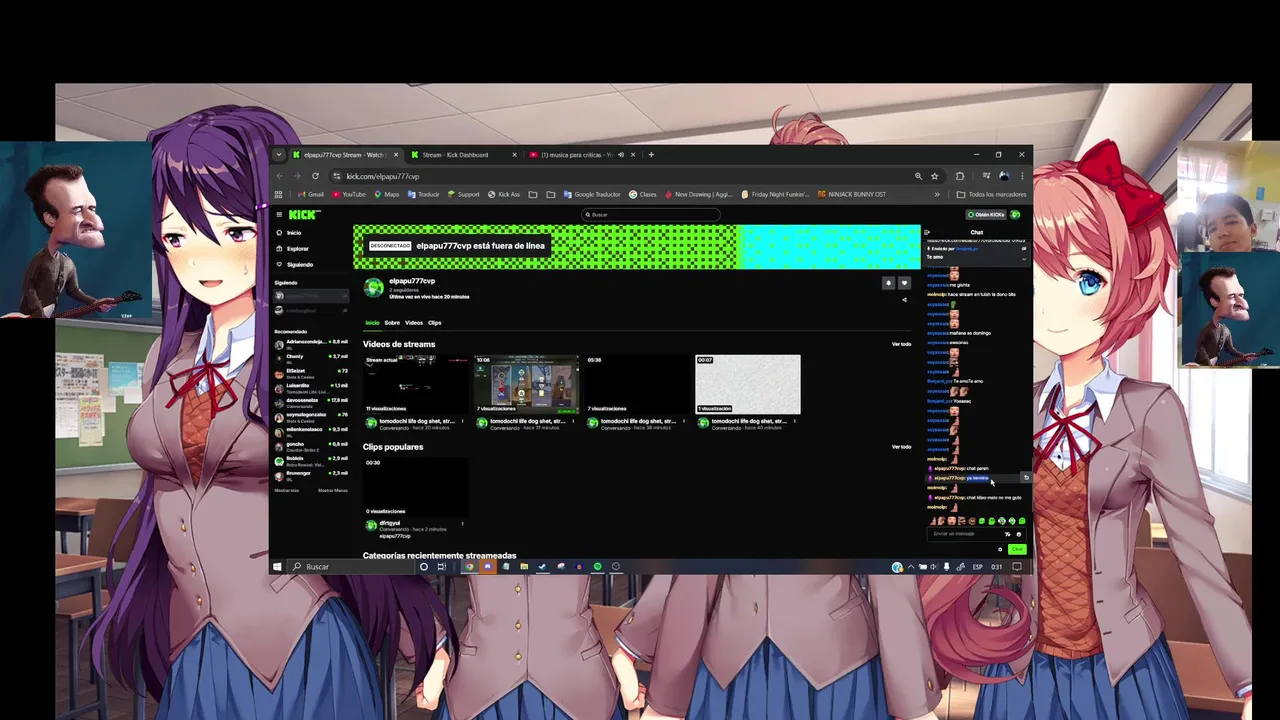Click the taskbar Buscar search box
This screenshot has width=1280, height=720.
tap(350, 567)
